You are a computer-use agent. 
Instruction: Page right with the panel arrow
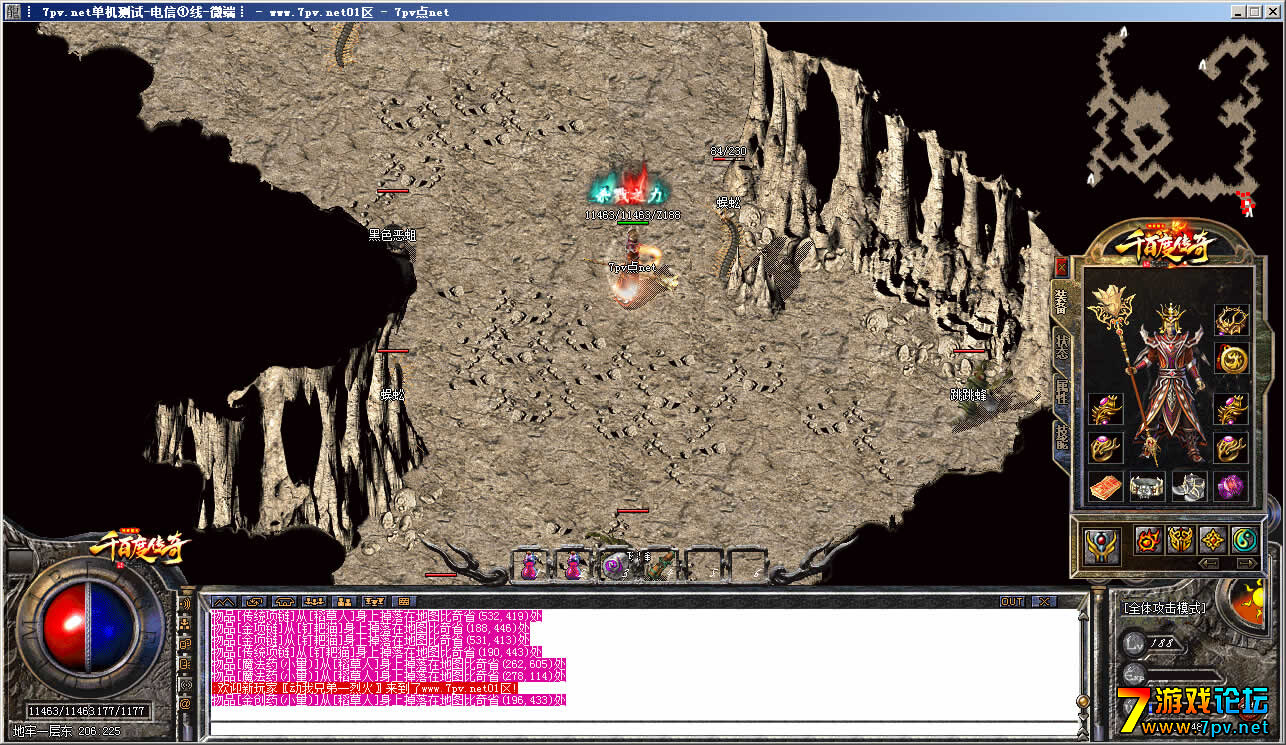click(1246, 563)
